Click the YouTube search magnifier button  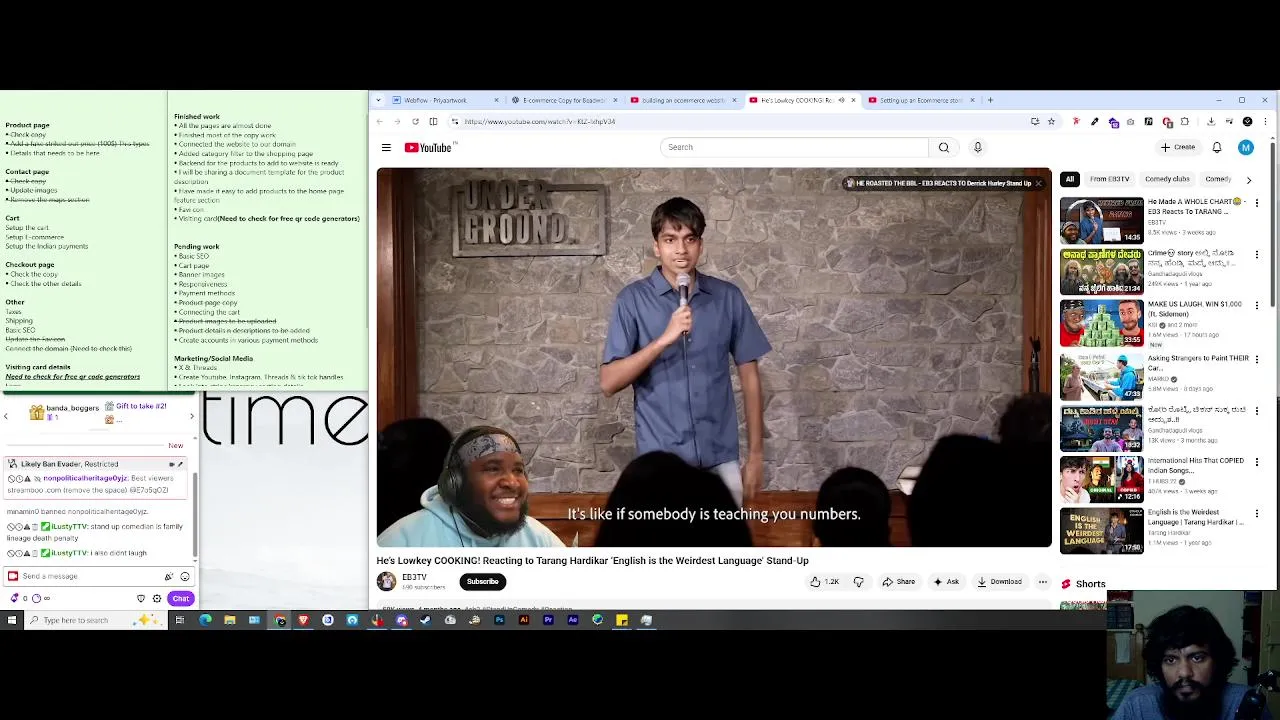click(x=943, y=147)
